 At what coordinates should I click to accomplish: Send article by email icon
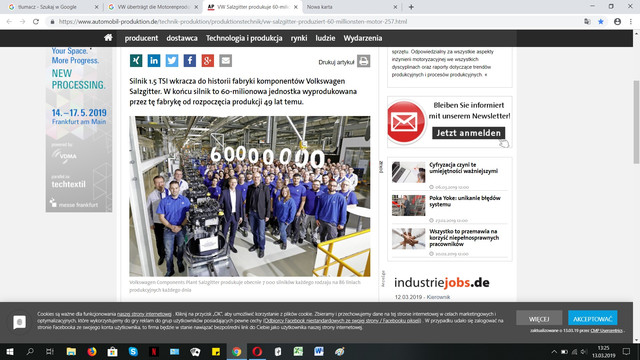click(x=225, y=61)
